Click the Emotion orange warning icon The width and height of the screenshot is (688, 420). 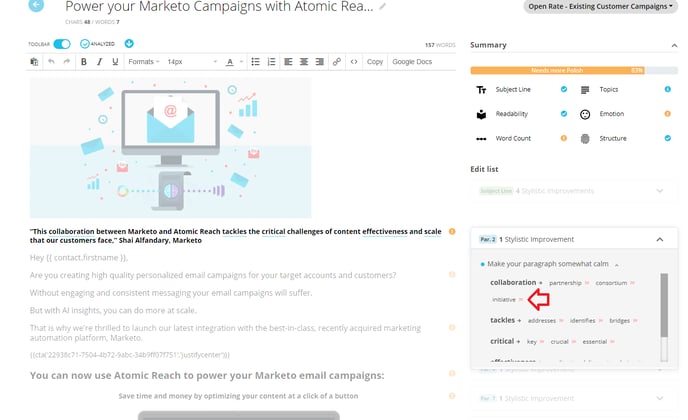tap(667, 114)
